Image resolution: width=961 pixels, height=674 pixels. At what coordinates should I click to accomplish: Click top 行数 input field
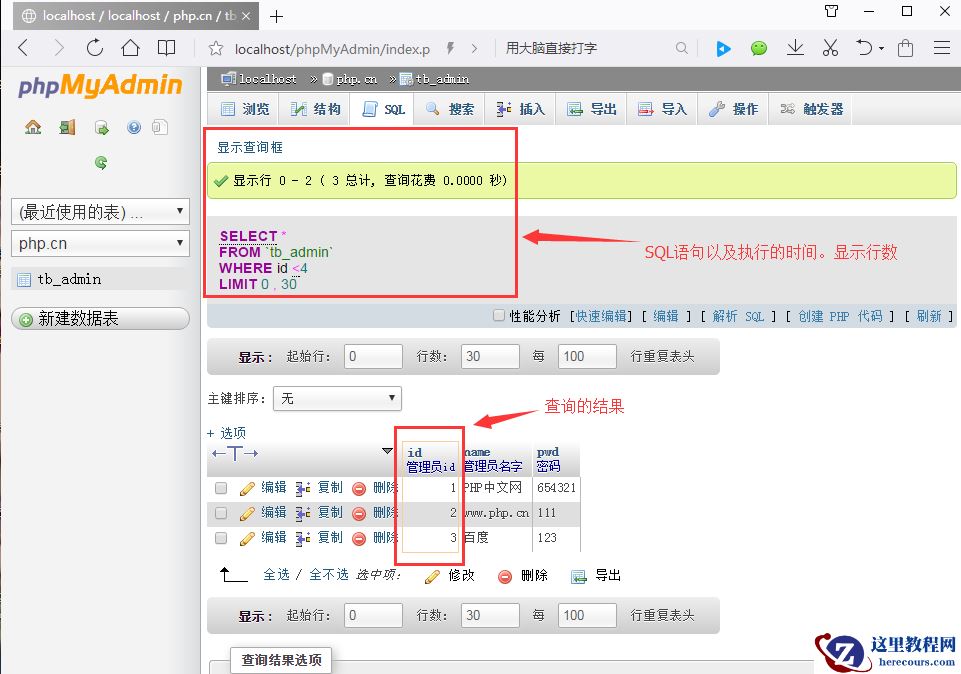490,357
